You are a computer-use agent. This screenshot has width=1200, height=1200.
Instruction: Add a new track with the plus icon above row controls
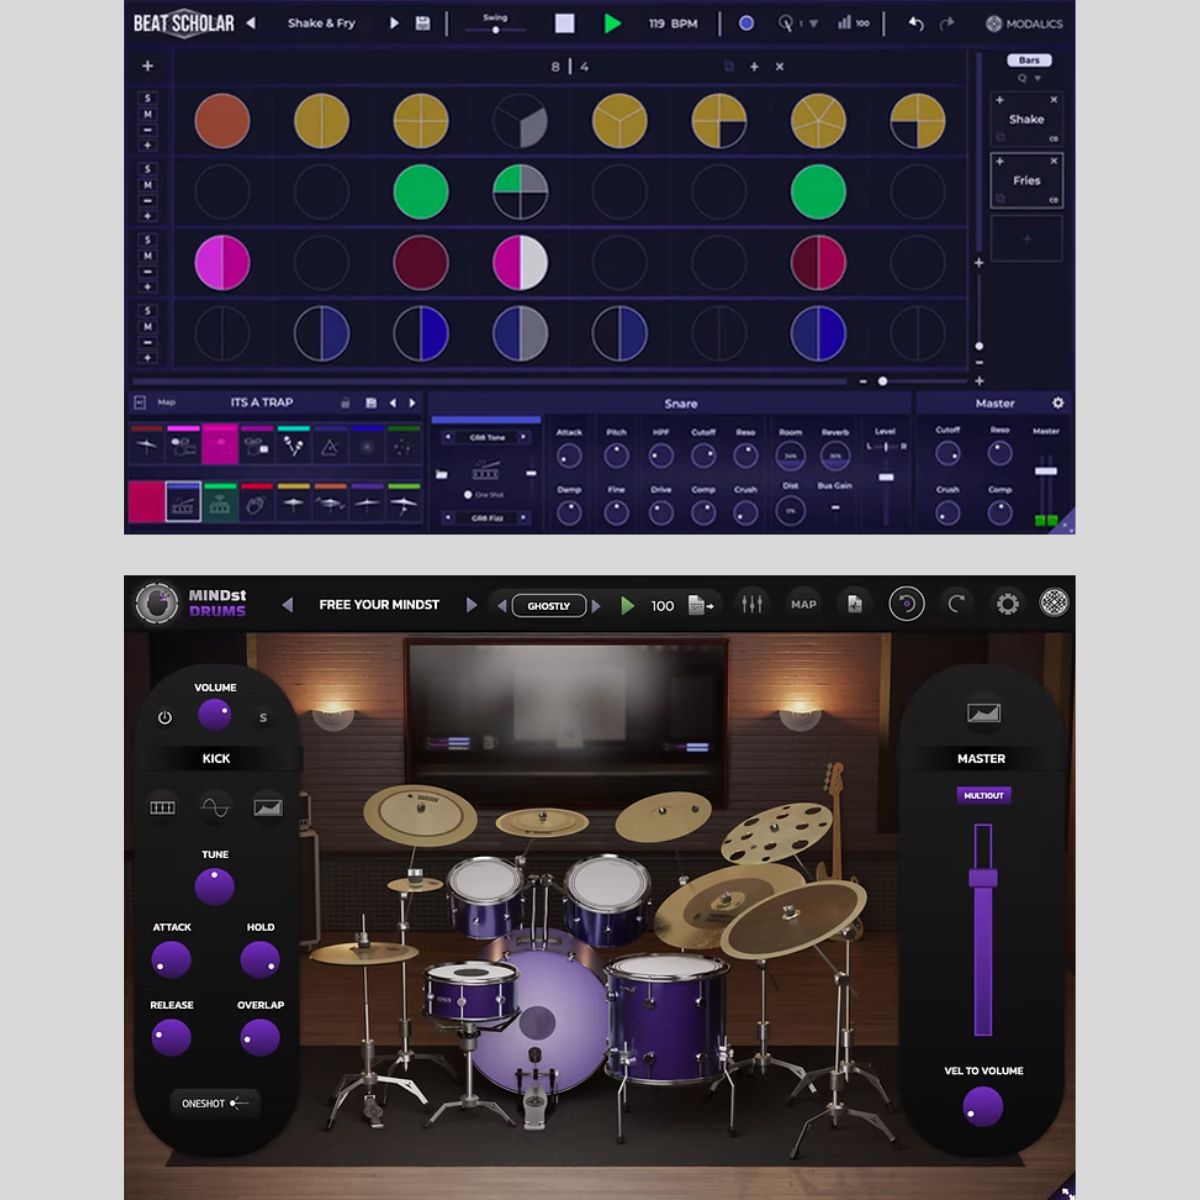(x=148, y=66)
